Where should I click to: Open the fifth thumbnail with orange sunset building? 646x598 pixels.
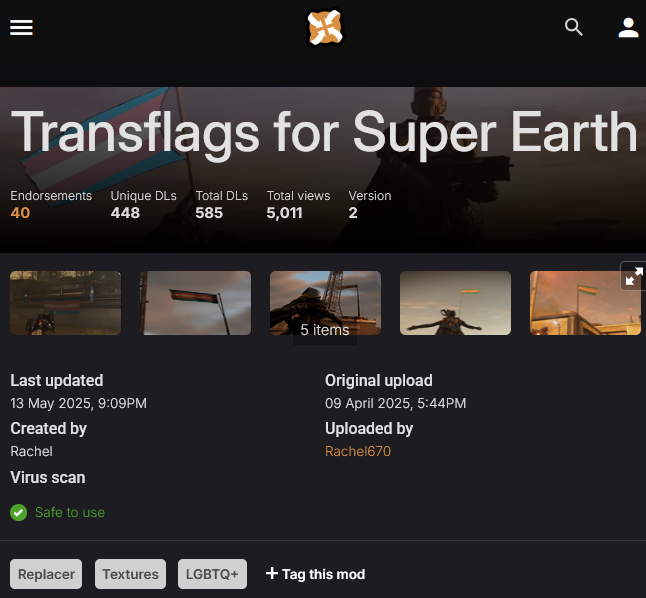point(585,303)
